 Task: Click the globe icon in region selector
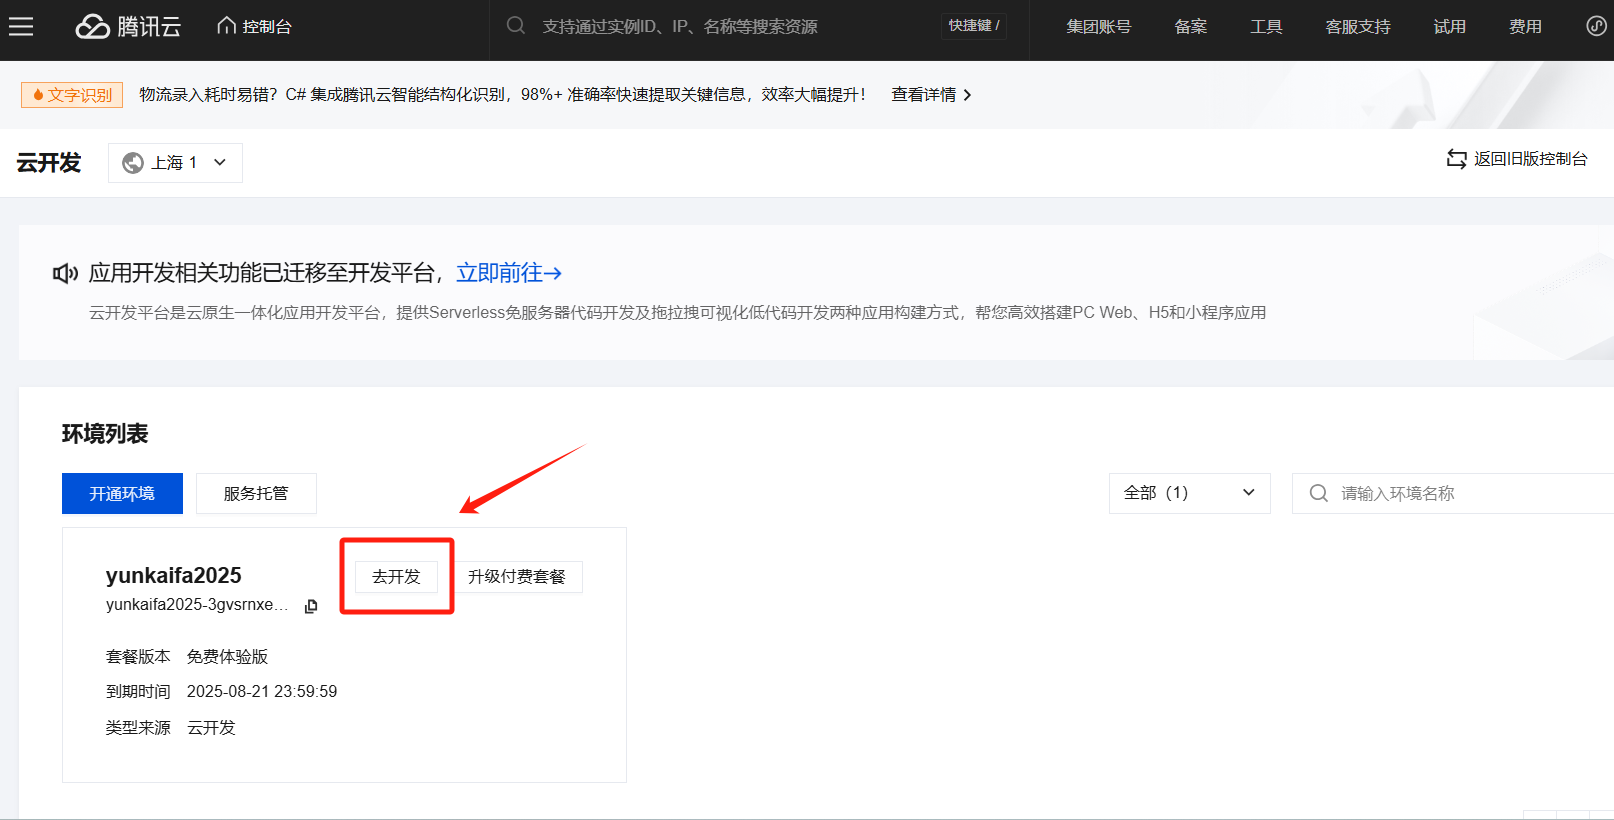coord(133,163)
